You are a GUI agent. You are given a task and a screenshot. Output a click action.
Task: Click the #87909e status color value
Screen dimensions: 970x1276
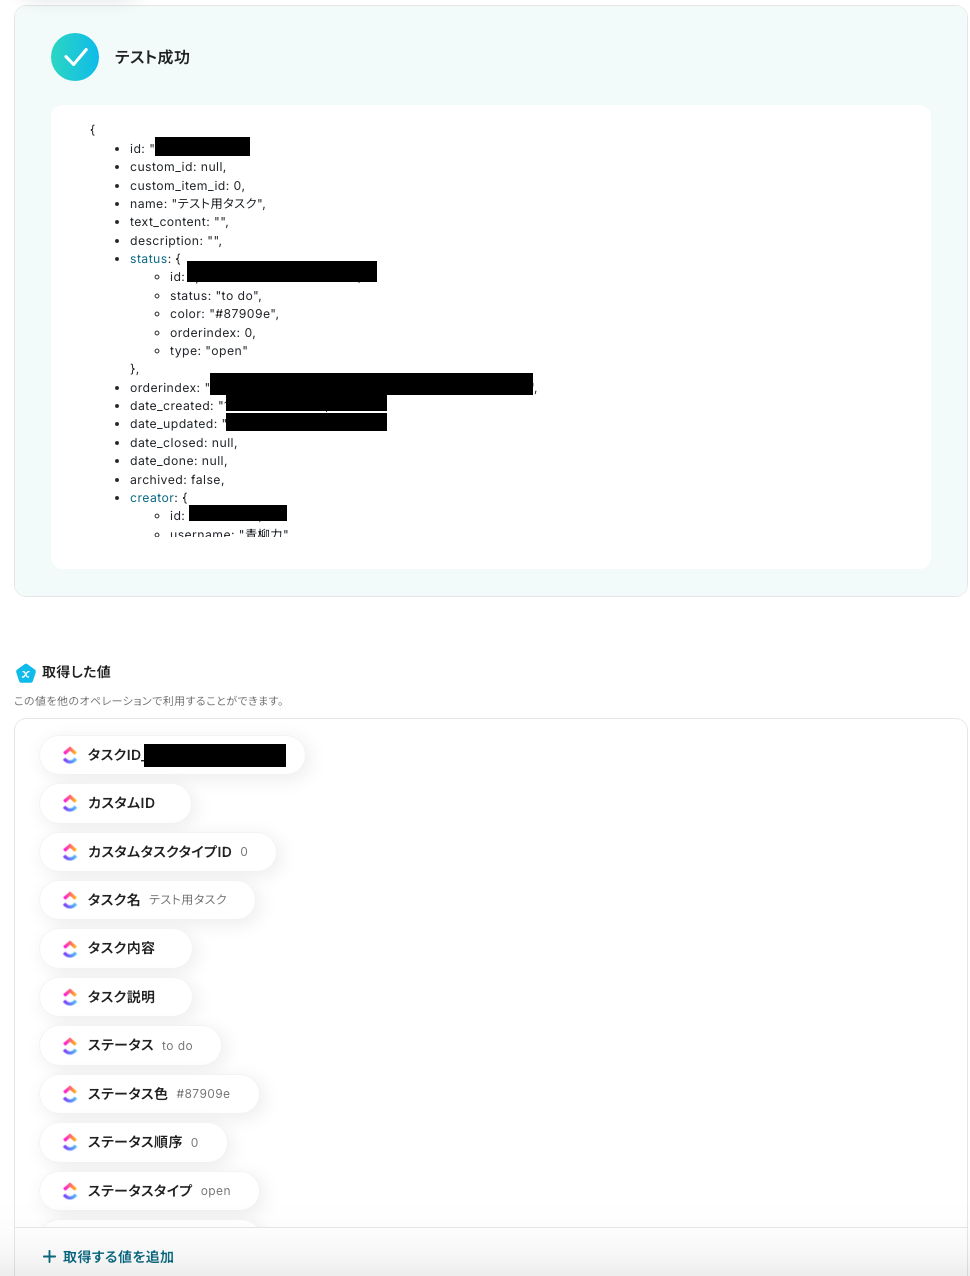[203, 1094]
